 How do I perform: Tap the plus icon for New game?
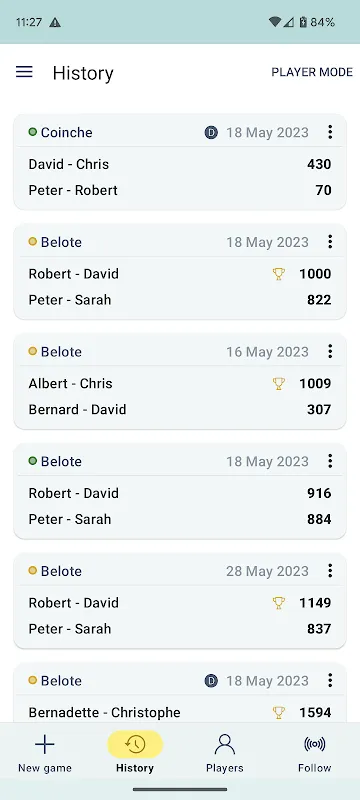point(45,745)
